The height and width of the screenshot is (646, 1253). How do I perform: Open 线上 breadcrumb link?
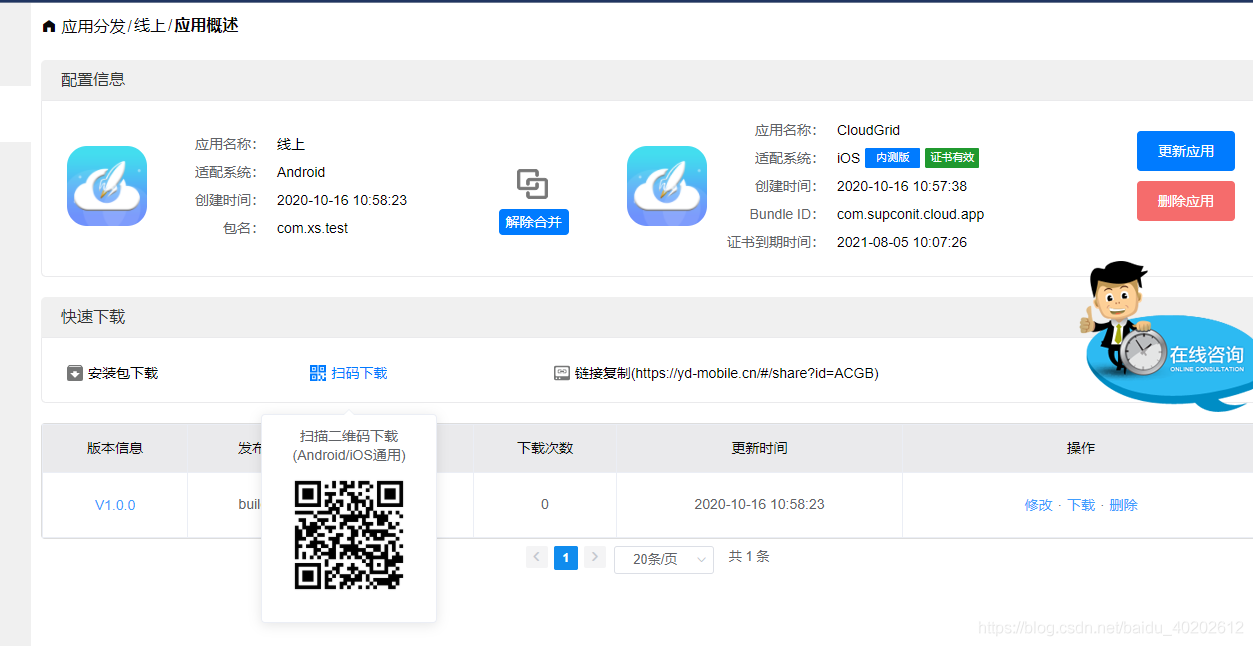coord(150,26)
